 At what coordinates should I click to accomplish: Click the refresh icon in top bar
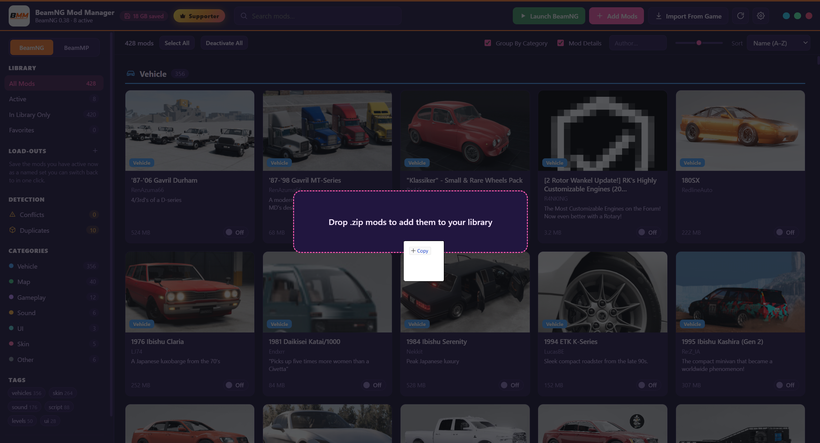[x=741, y=16]
